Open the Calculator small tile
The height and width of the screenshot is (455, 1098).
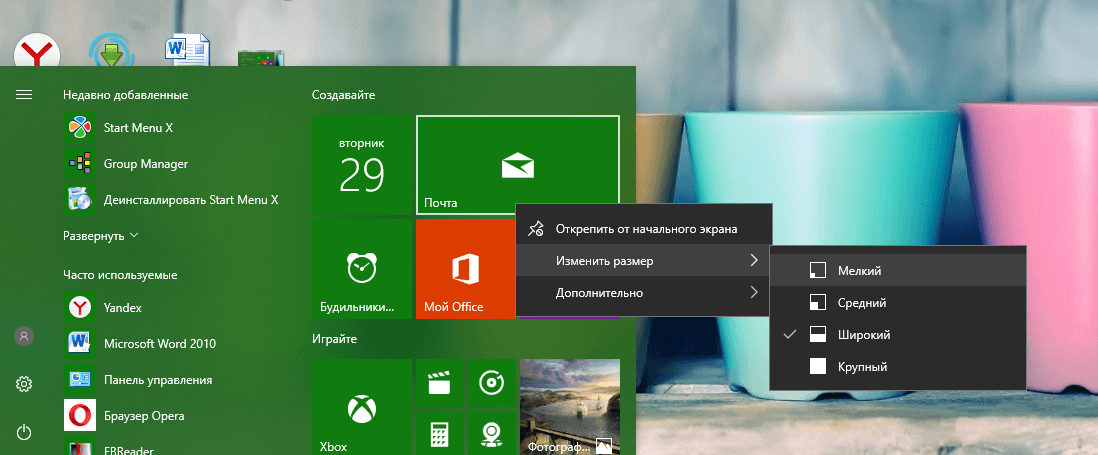tap(440, 433)
